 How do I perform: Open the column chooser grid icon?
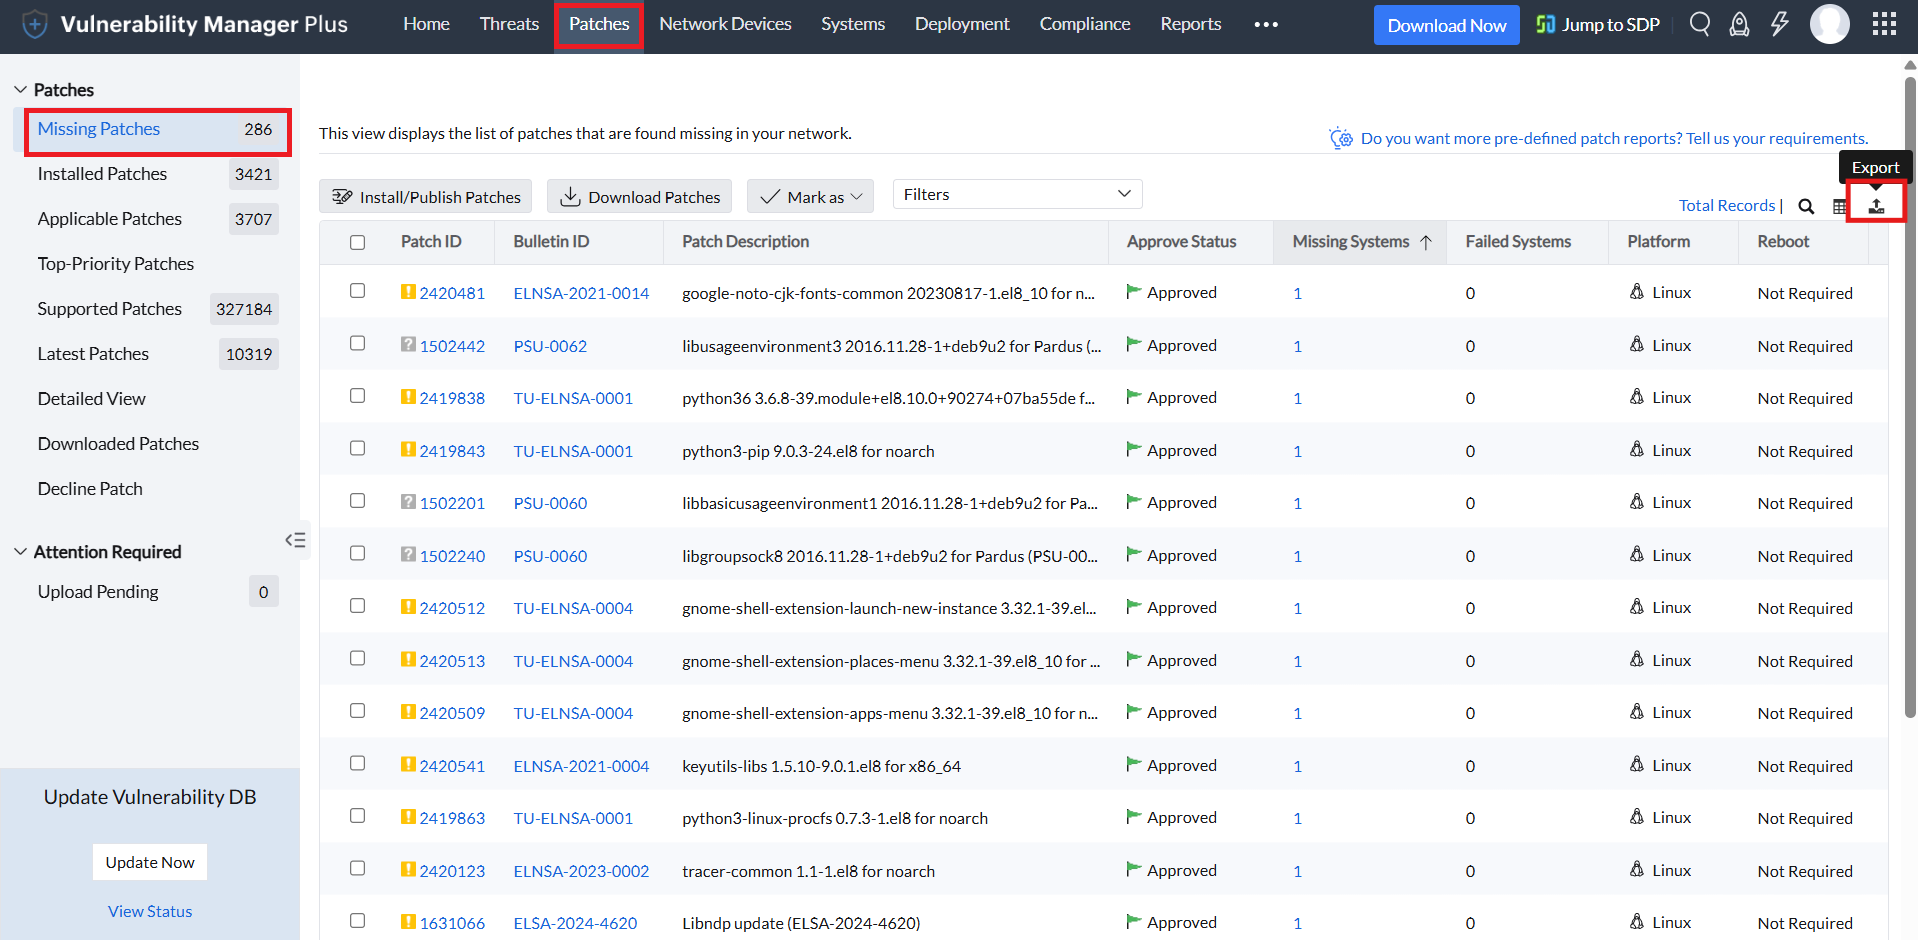click(1840, 206)
